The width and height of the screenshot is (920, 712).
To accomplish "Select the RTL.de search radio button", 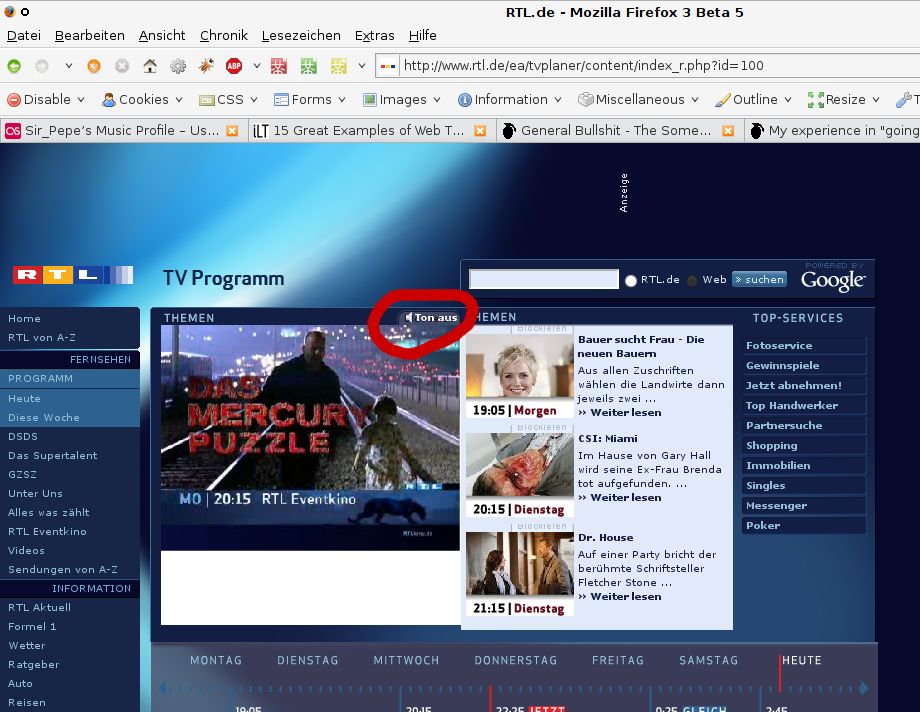I will (x=631, y=281).
